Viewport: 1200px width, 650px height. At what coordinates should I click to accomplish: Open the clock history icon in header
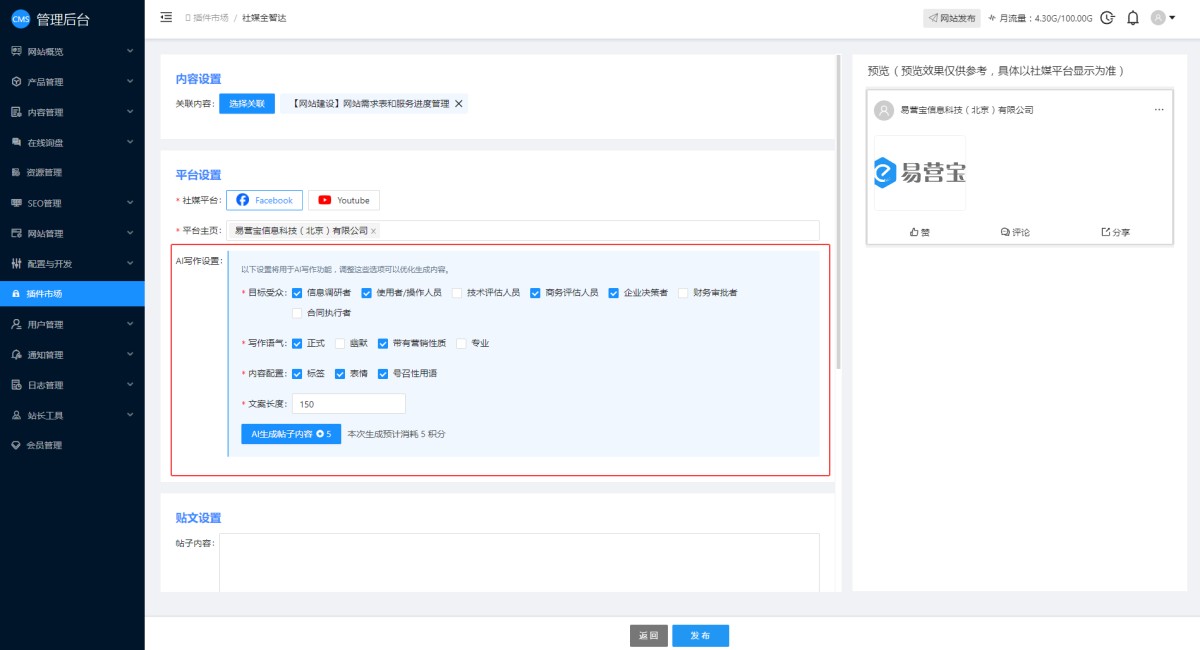pyautogui.click(x=1107, y=18)
